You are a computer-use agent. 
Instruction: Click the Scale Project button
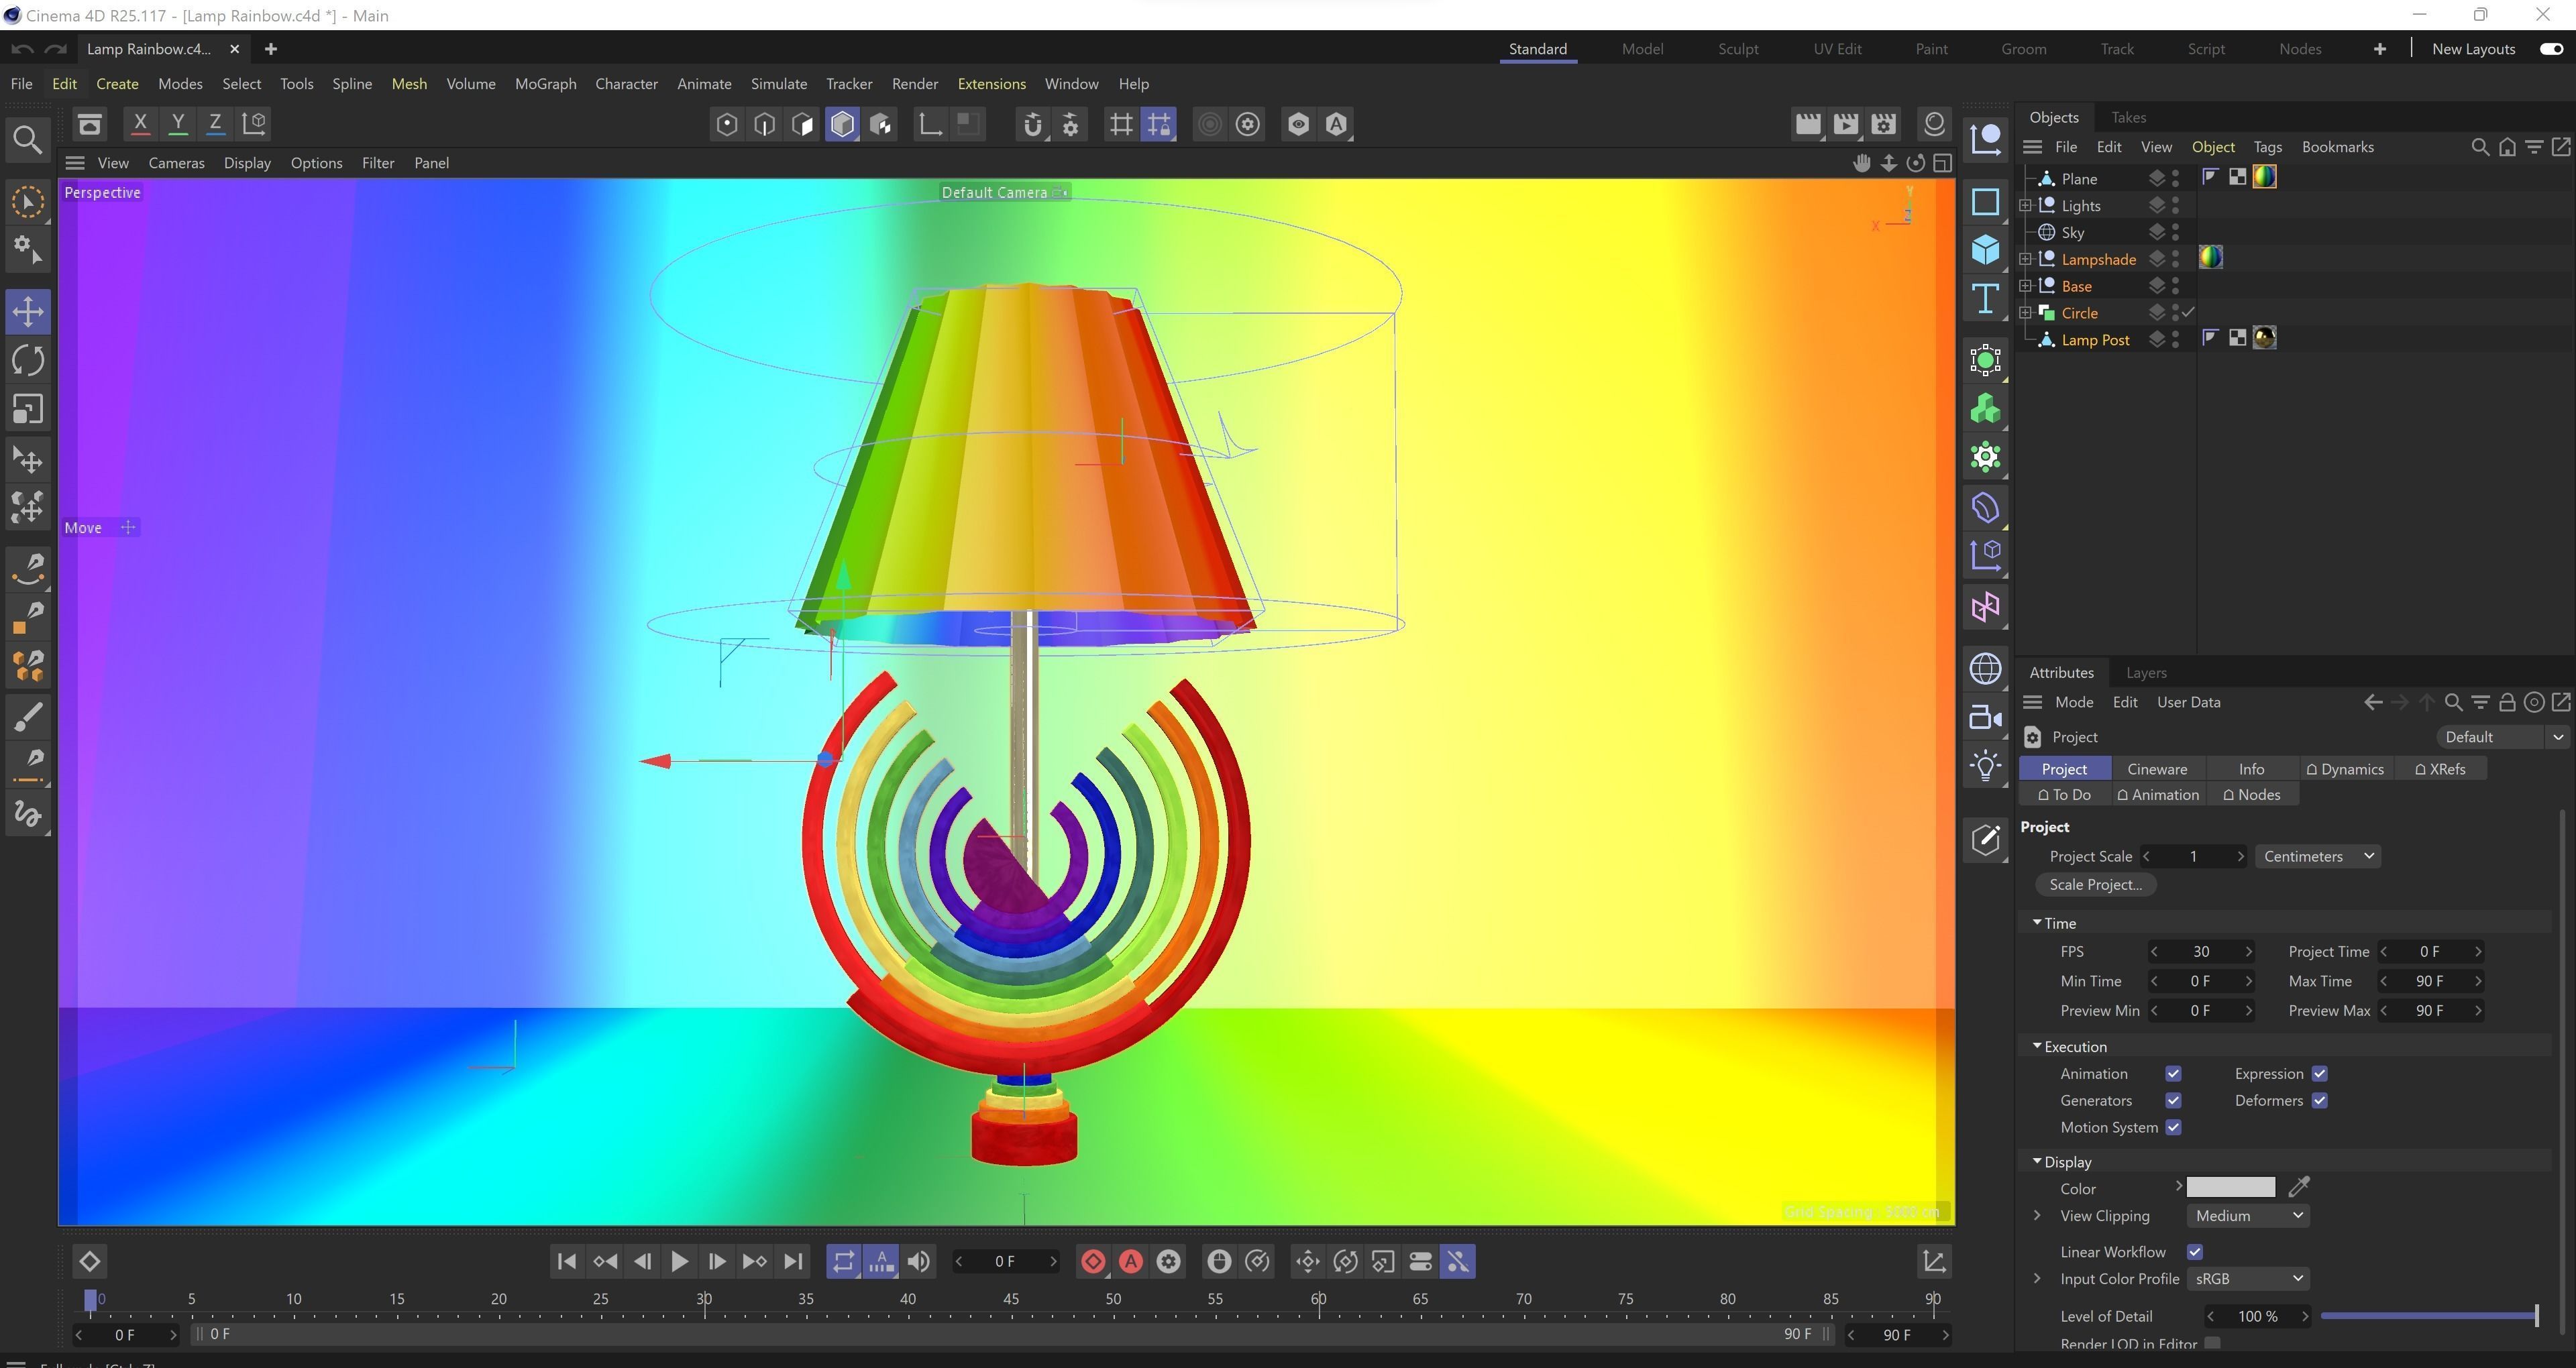click(x=2096, y=884)
